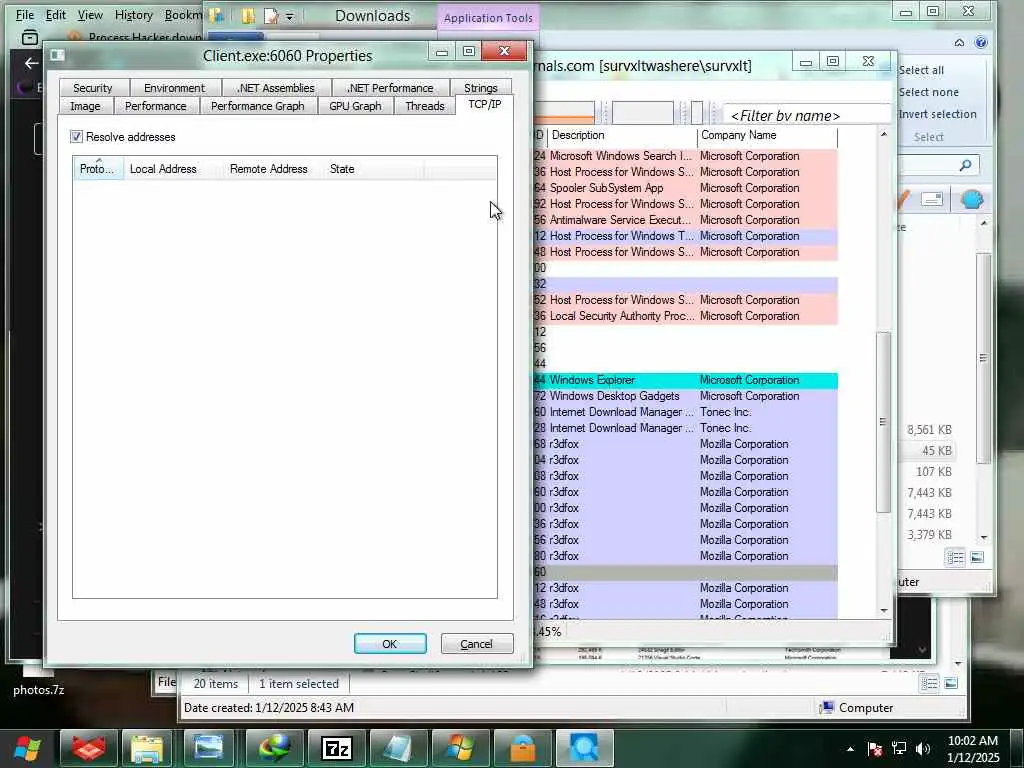Open the GPU Graph tab
The width and height of the screenshot is (1024, 768).
[x=355, y=106]
